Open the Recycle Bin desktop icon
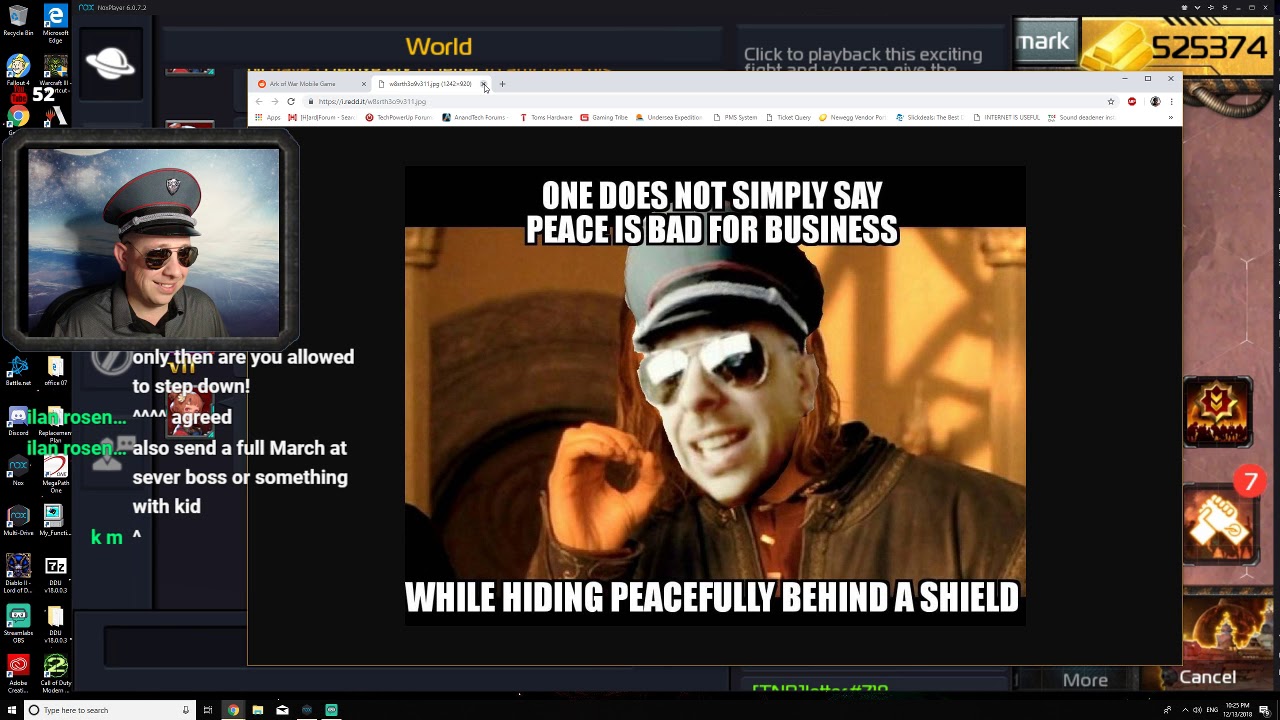 18,20
